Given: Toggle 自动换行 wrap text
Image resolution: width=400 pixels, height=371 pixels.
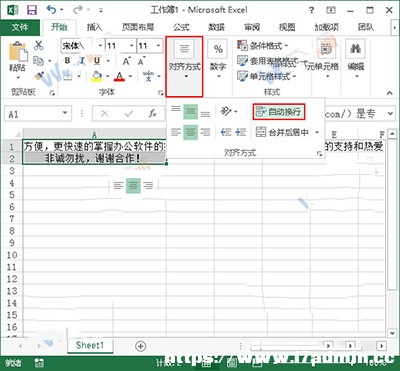Looking at the screenshot, I should point(279,112).
